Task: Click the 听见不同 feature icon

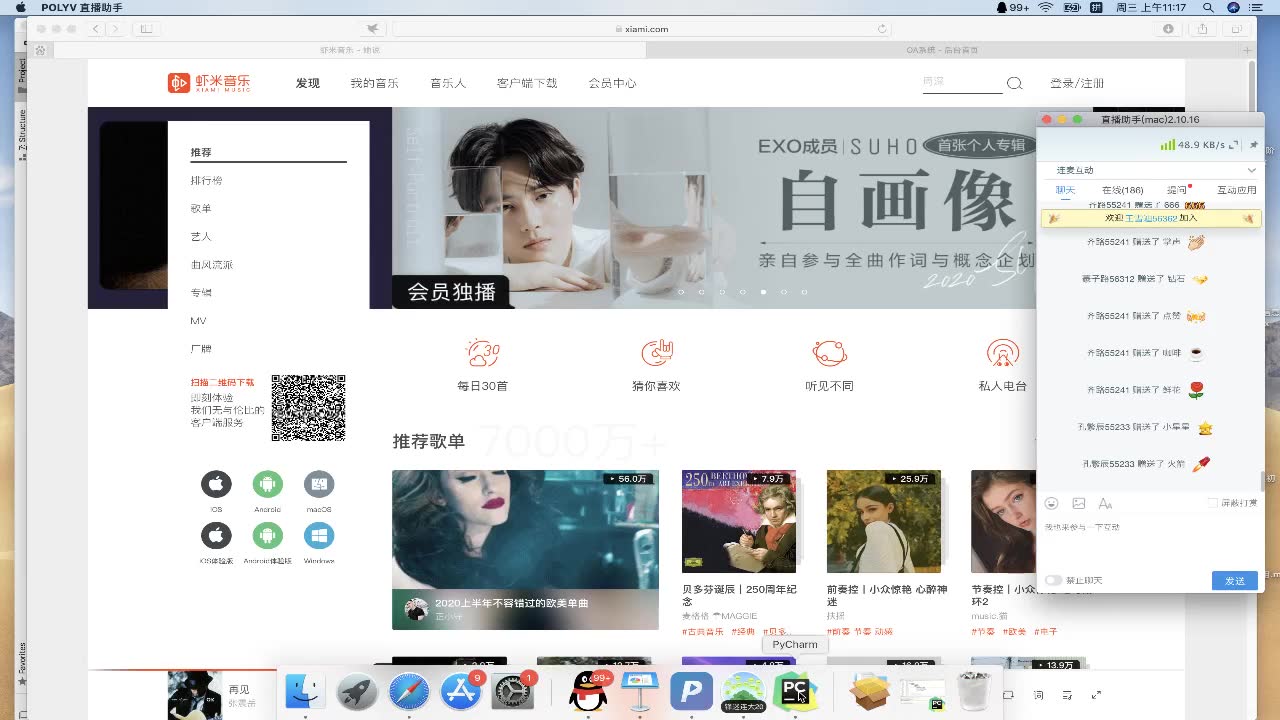Action: click(830, 352)
